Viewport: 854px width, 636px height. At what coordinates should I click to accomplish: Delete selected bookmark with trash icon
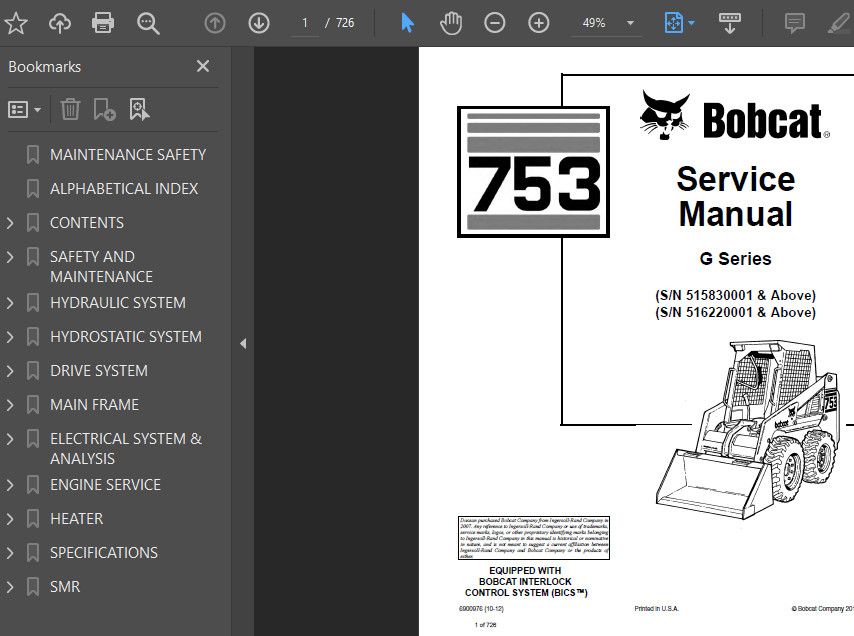[70, 109]
